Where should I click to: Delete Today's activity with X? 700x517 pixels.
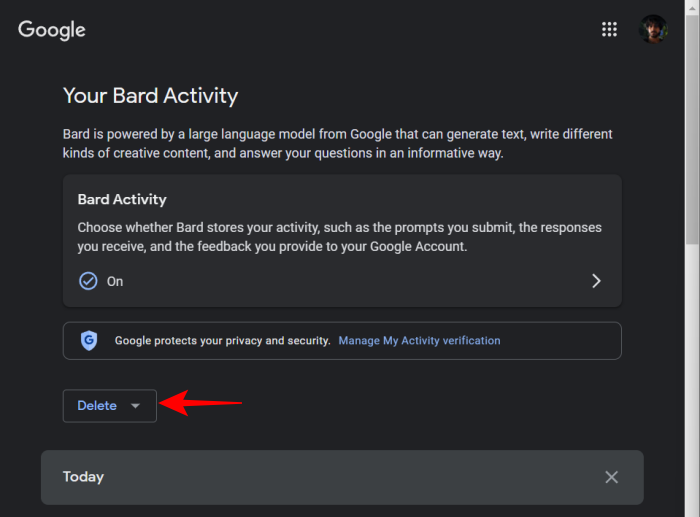click(x=611, y=477)
